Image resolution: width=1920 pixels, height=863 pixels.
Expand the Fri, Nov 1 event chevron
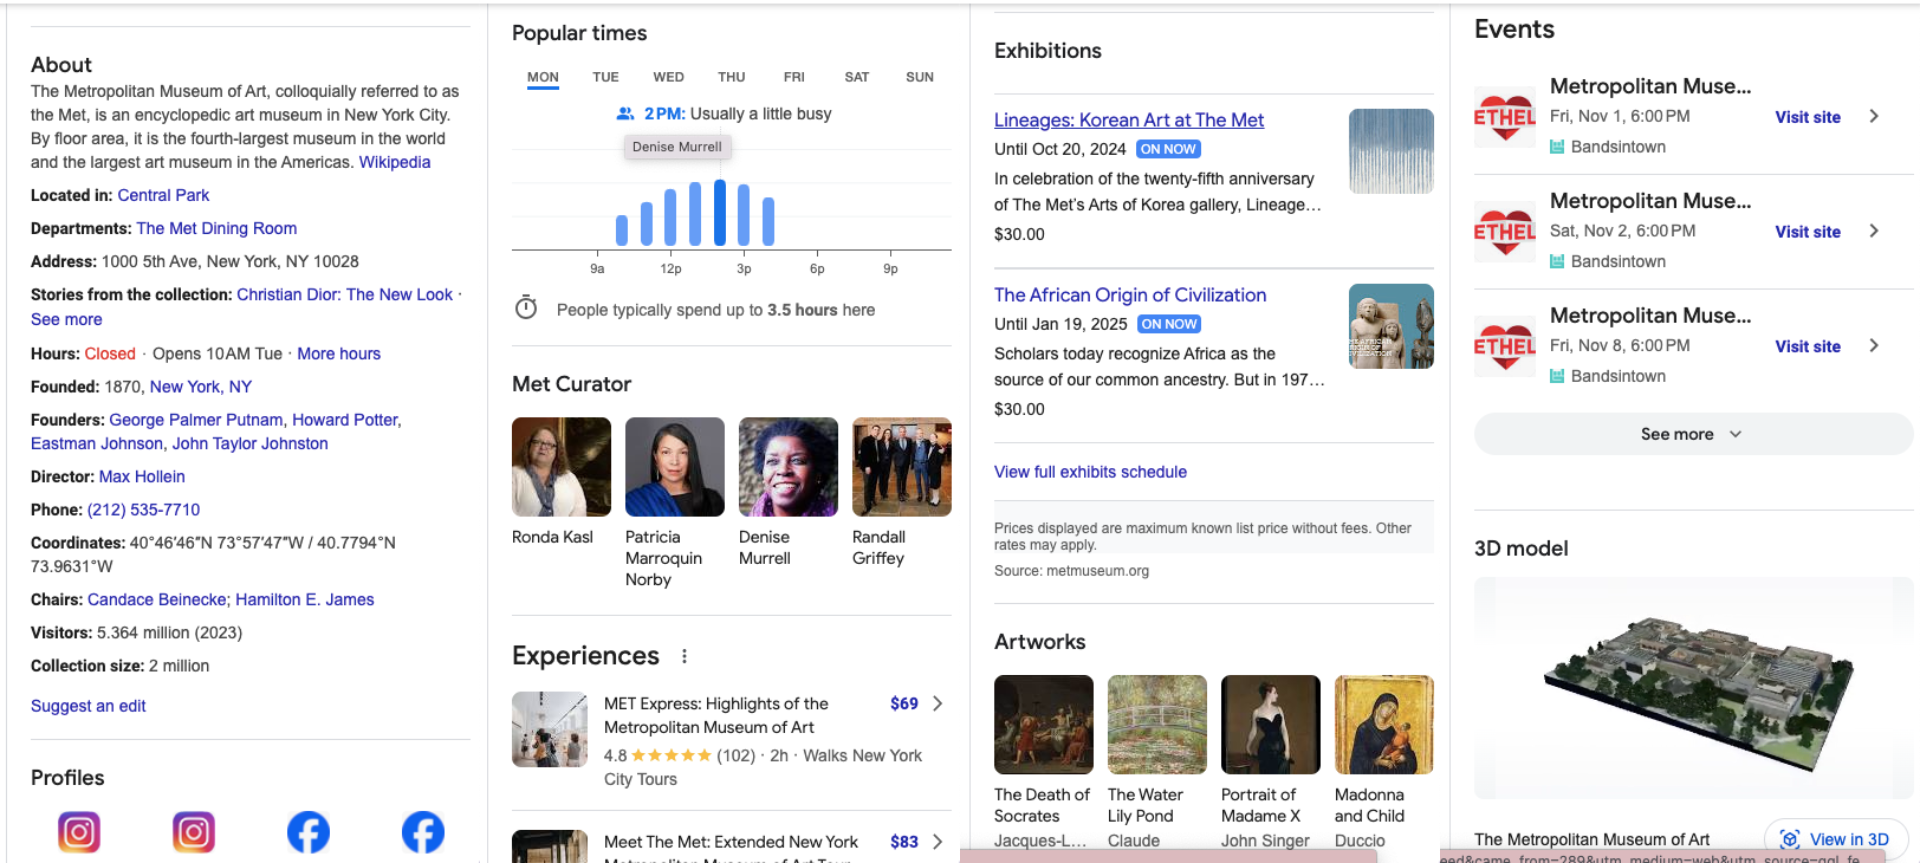[1874, 116]
